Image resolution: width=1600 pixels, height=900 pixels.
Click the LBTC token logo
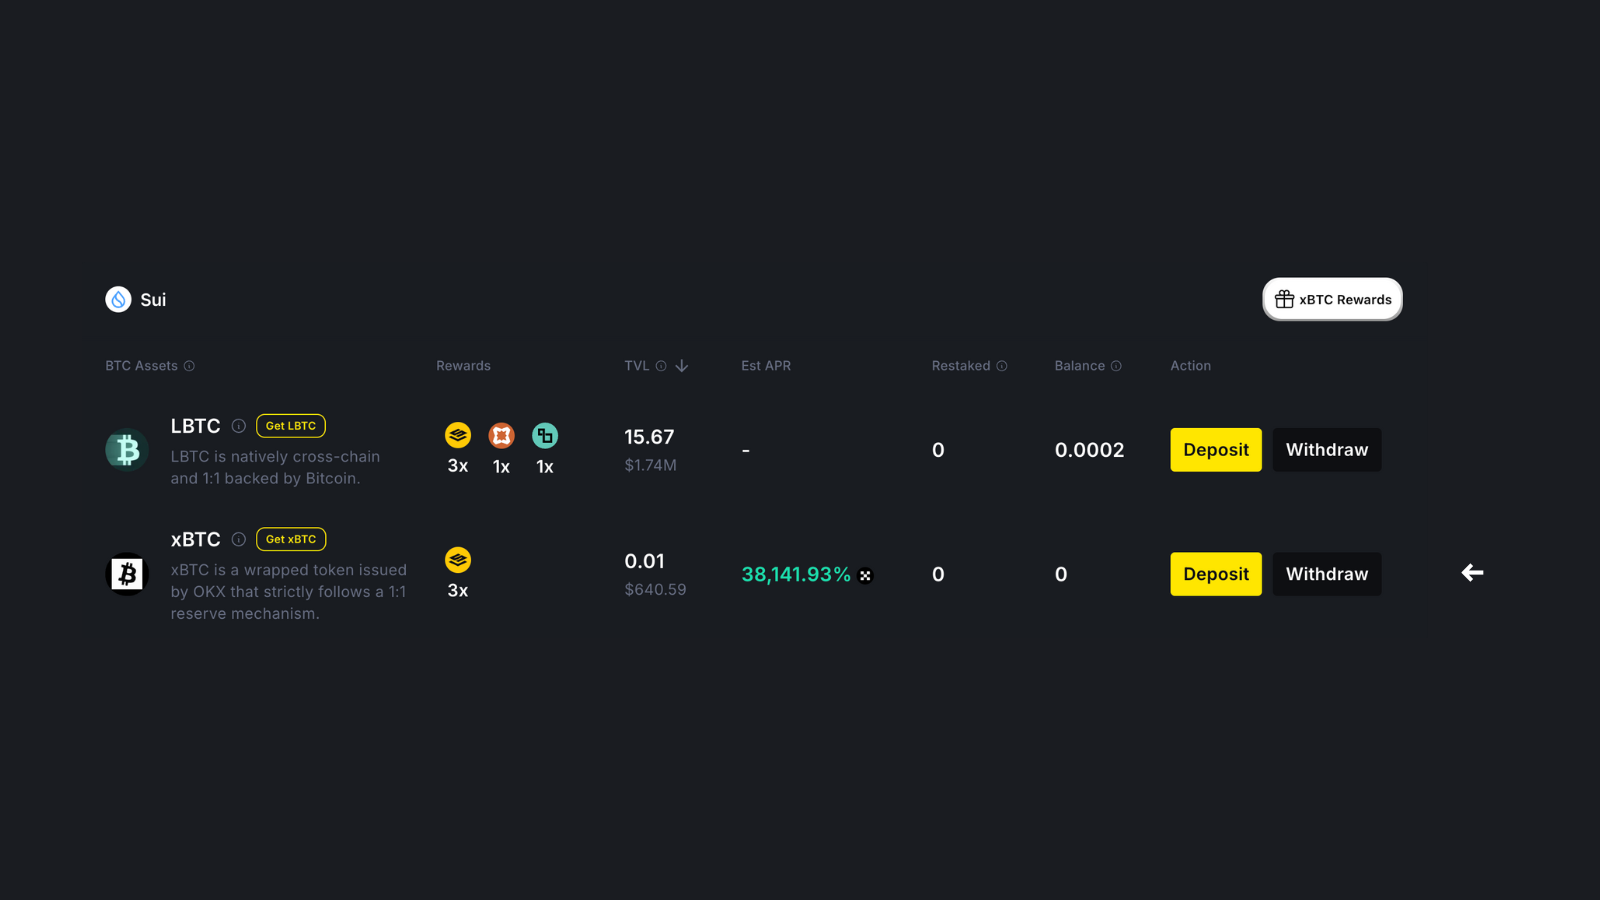pyautogui.click(x=127, y=450)
